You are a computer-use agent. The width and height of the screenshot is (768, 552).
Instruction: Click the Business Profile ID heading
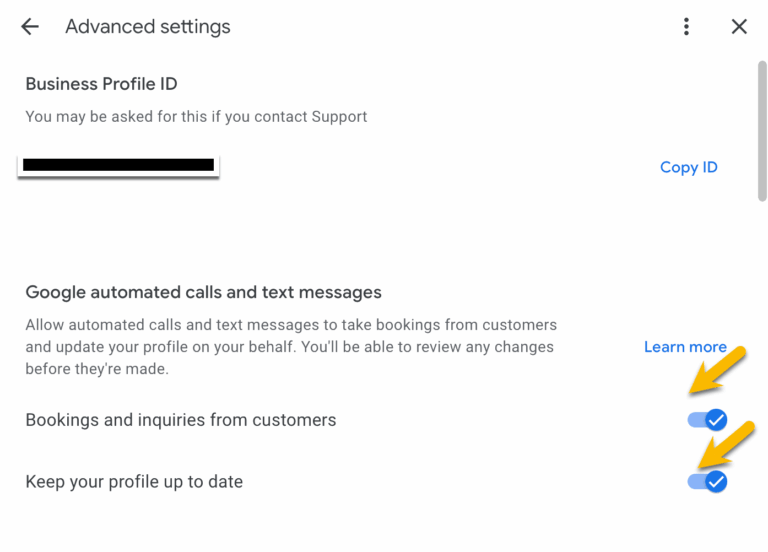point(101,84)
